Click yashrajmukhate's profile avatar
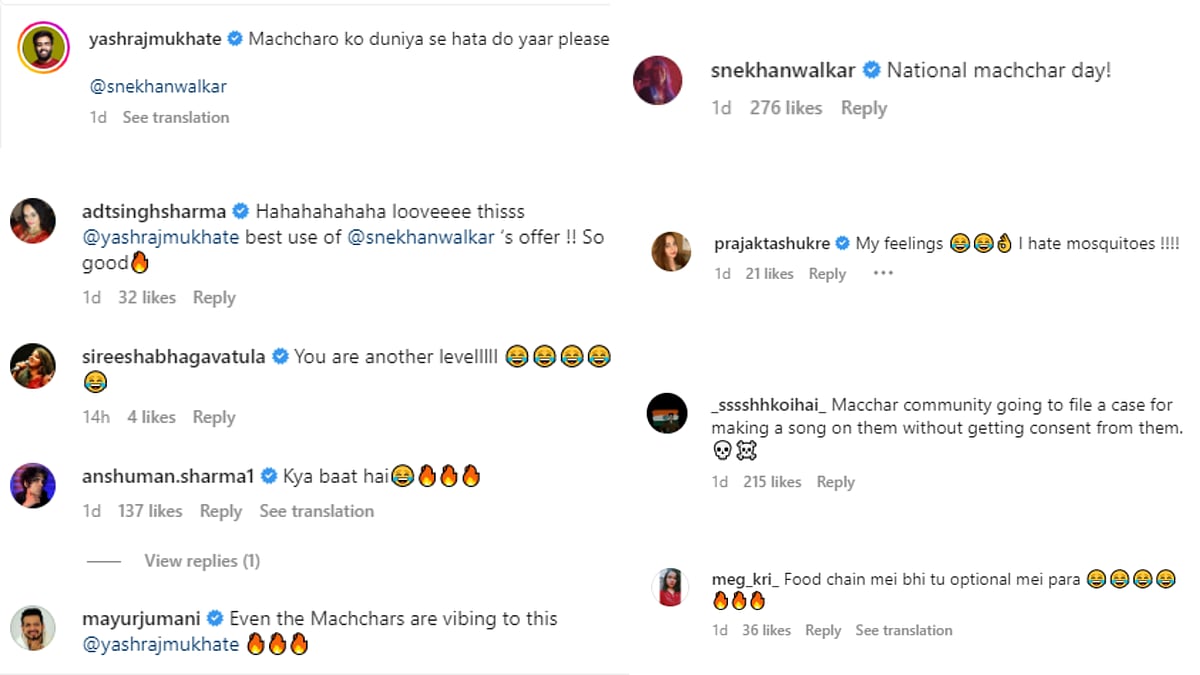The height and width of the screenshot is (675, 1200). [42, 47]
